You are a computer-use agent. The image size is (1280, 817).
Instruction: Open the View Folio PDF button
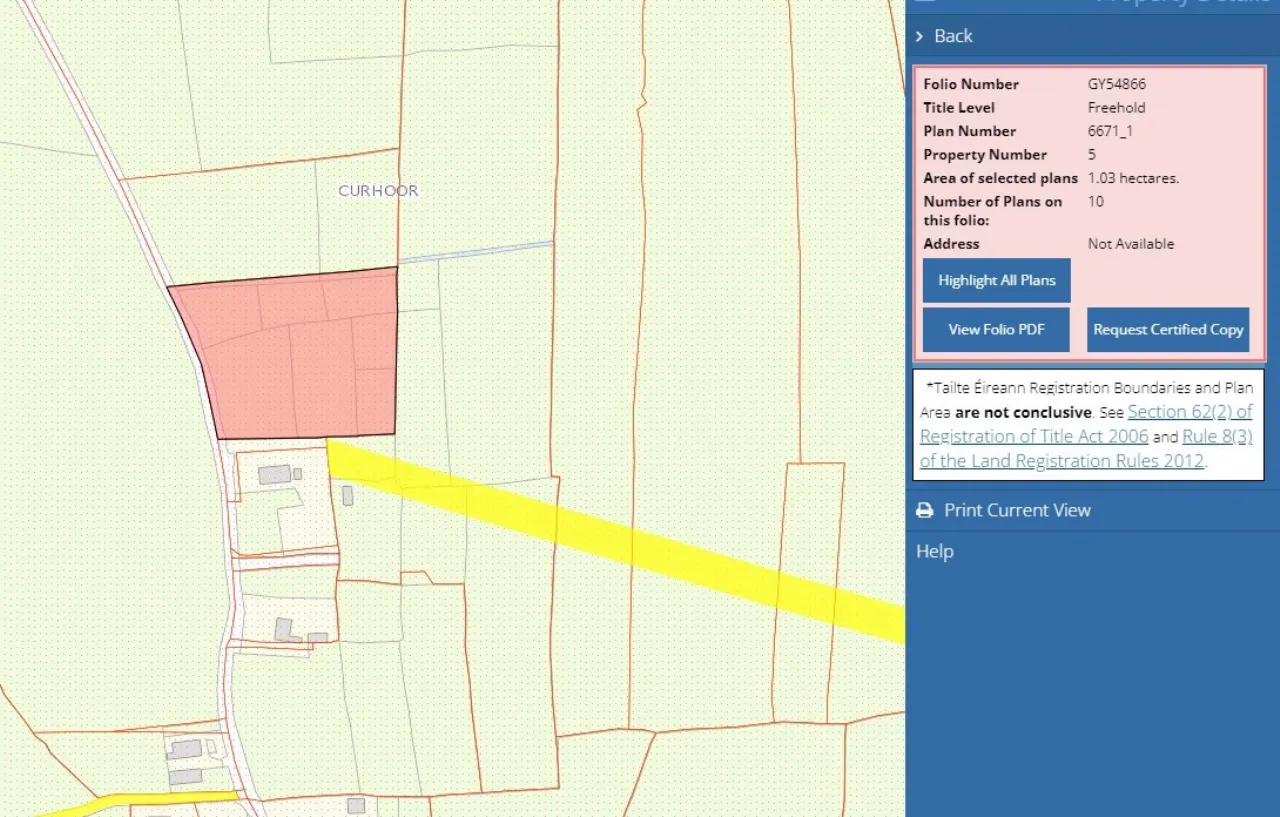pos(996,329)
